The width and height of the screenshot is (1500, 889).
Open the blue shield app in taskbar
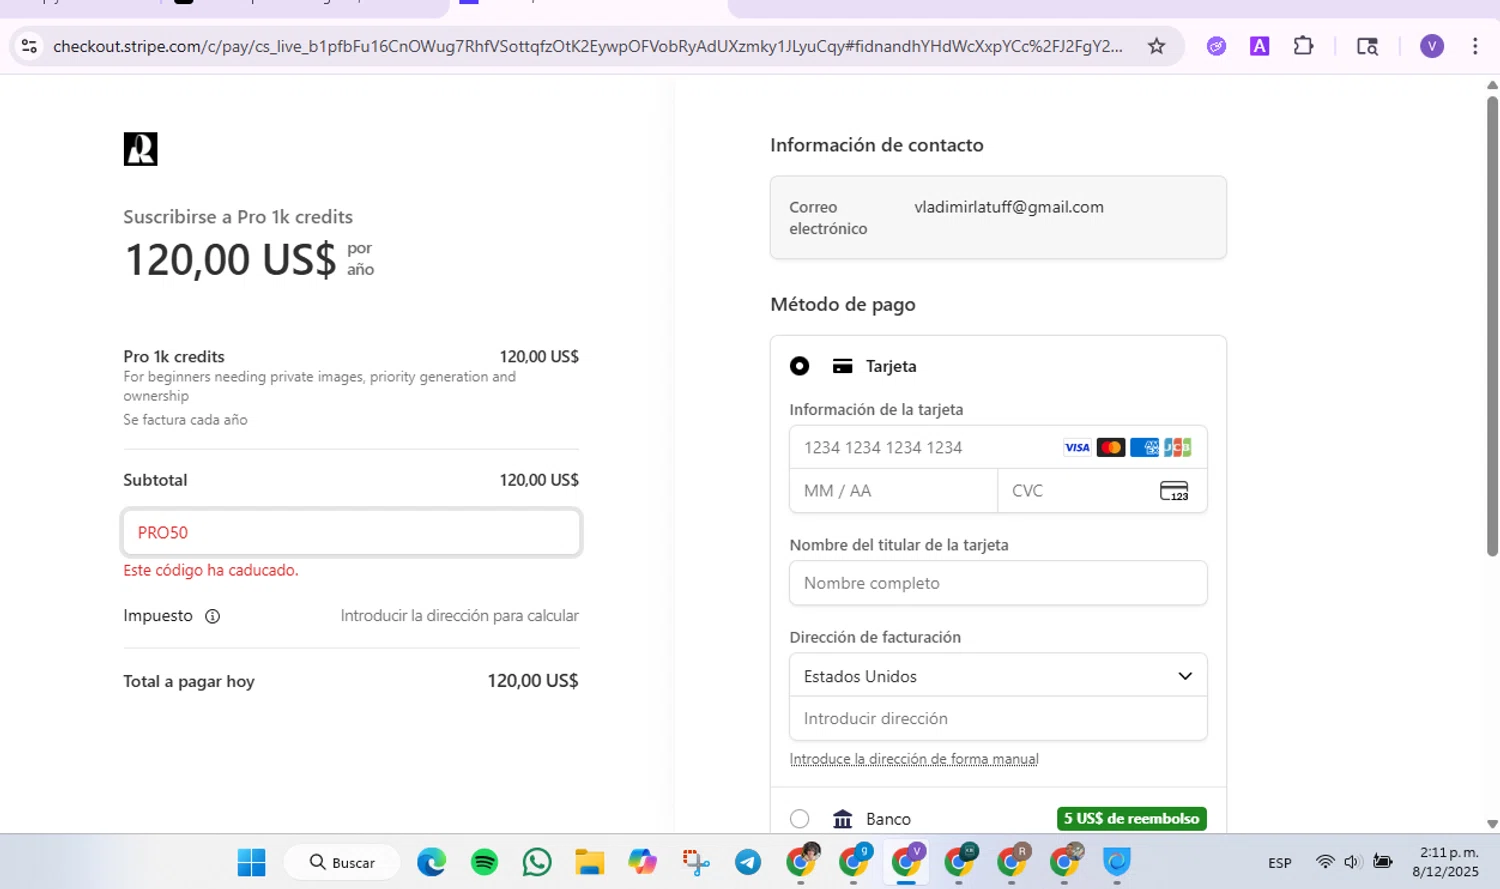tap(1117, 861)
